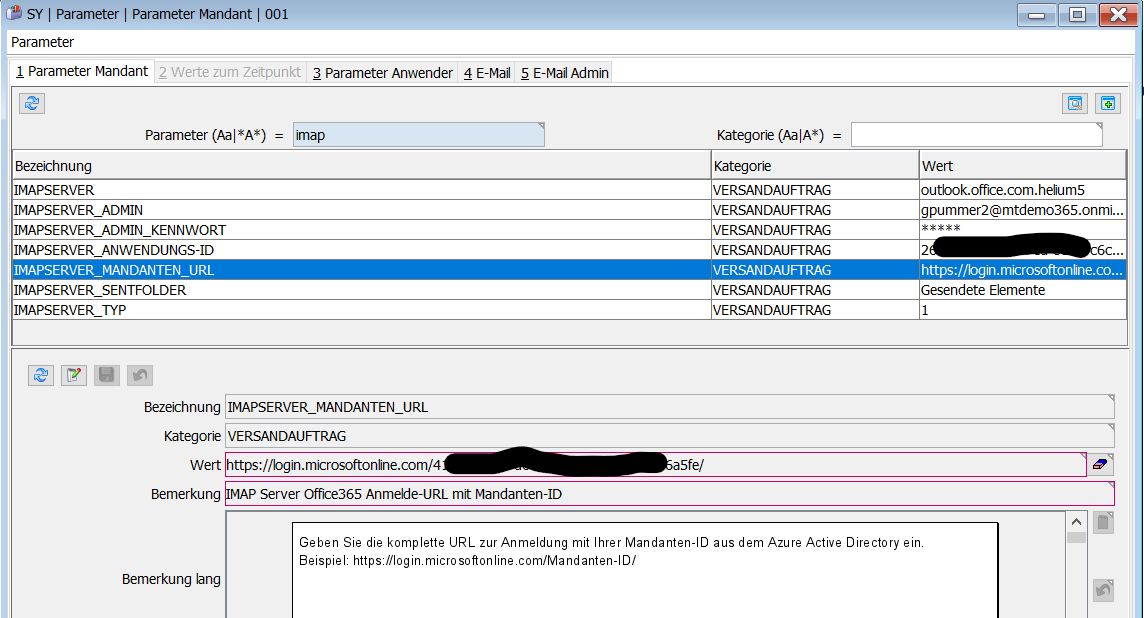Select the IMAPSERVER_SENTFOLDER row
1144x618 pixels.
tap(100, 290)
